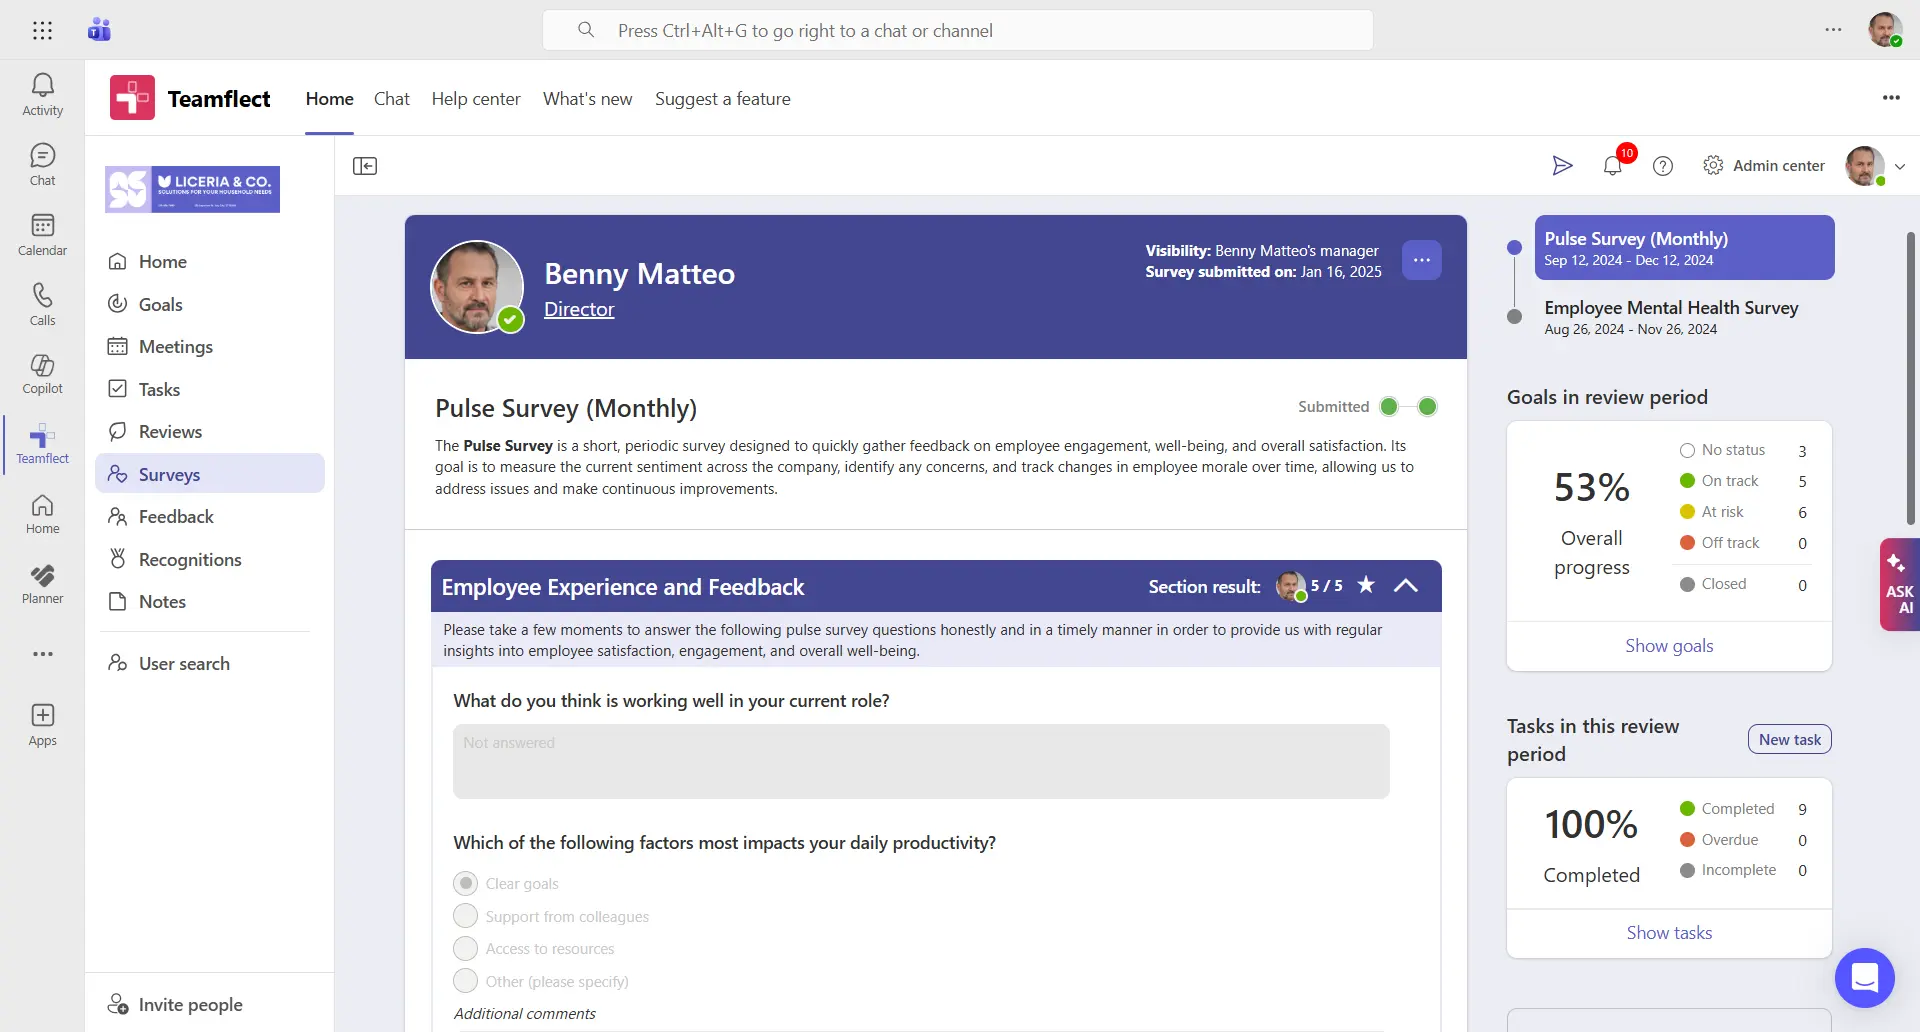1920x1032 pixels.
Task: Open Copilot from the left rail
Action: (x=41, y=373)
